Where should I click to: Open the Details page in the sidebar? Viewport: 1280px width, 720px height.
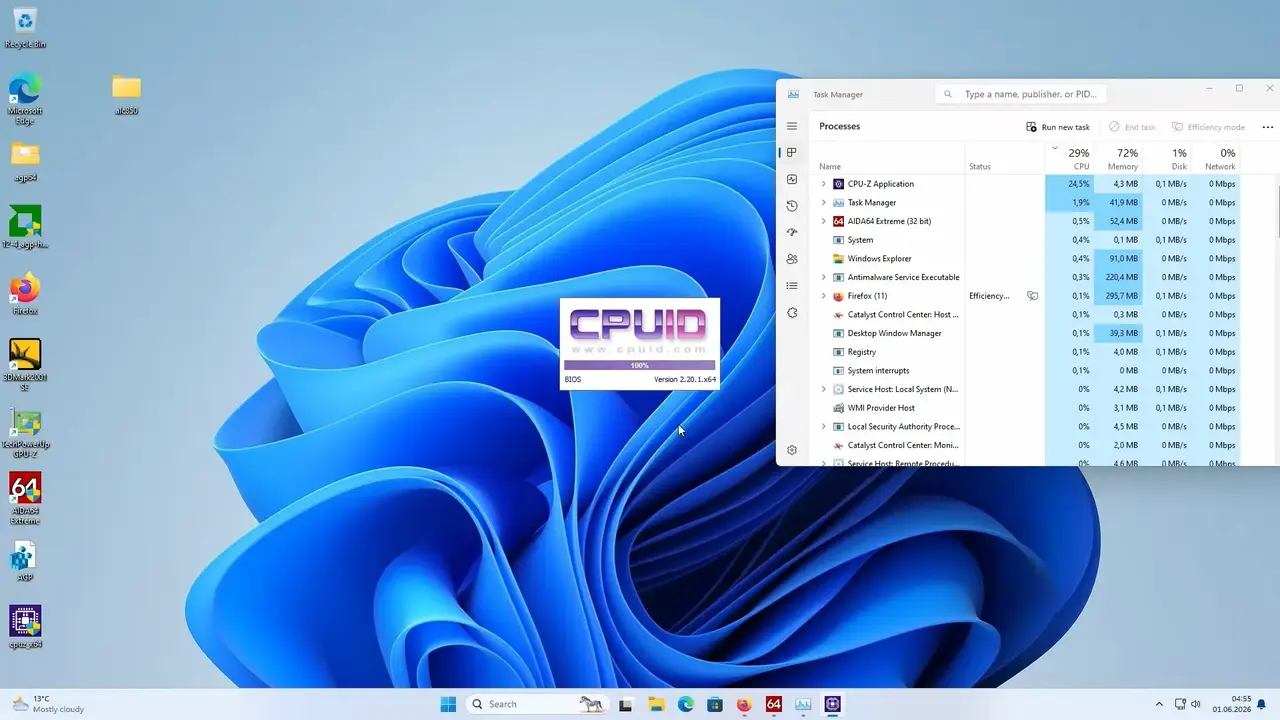792,286
